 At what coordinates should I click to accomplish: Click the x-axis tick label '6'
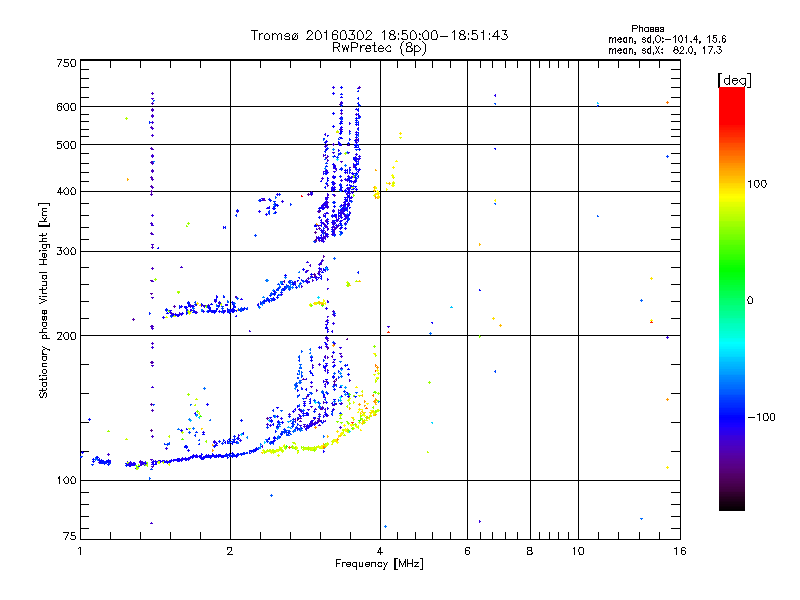(467, 551)
